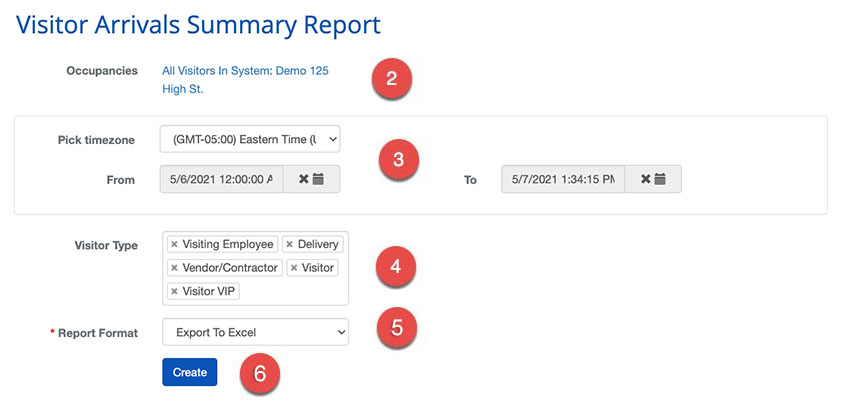This screenshot has width=842, height=400.
Task: Clear the From date with the X icon
Action: pyautogui.click(x=304, y=180)
